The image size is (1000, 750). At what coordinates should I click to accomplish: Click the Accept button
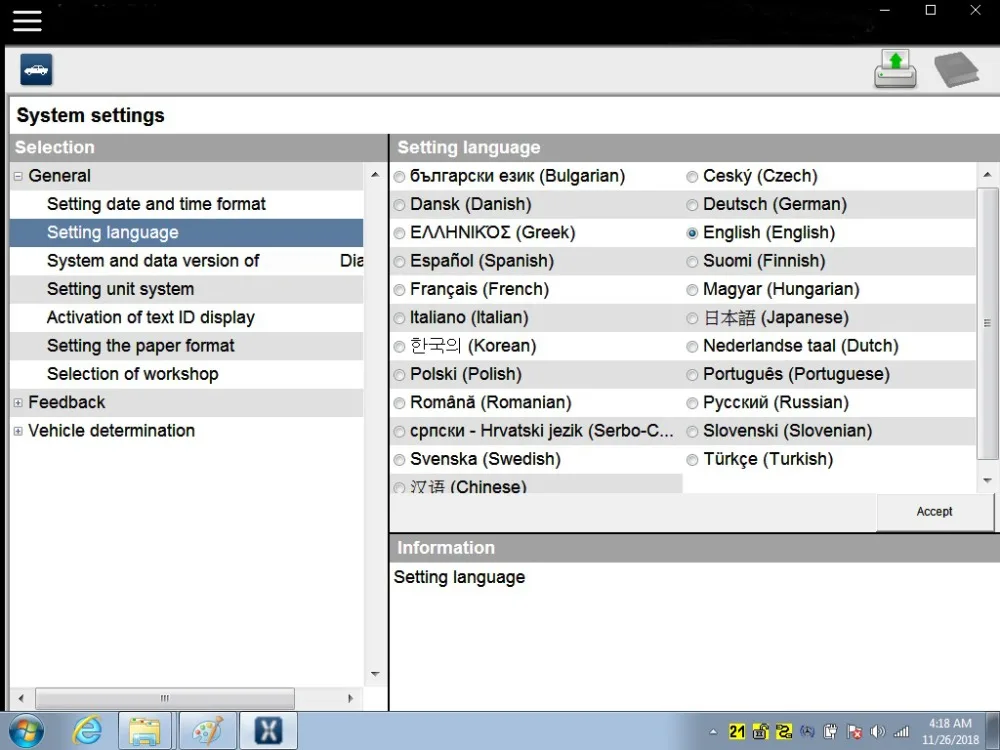(934, 511)
